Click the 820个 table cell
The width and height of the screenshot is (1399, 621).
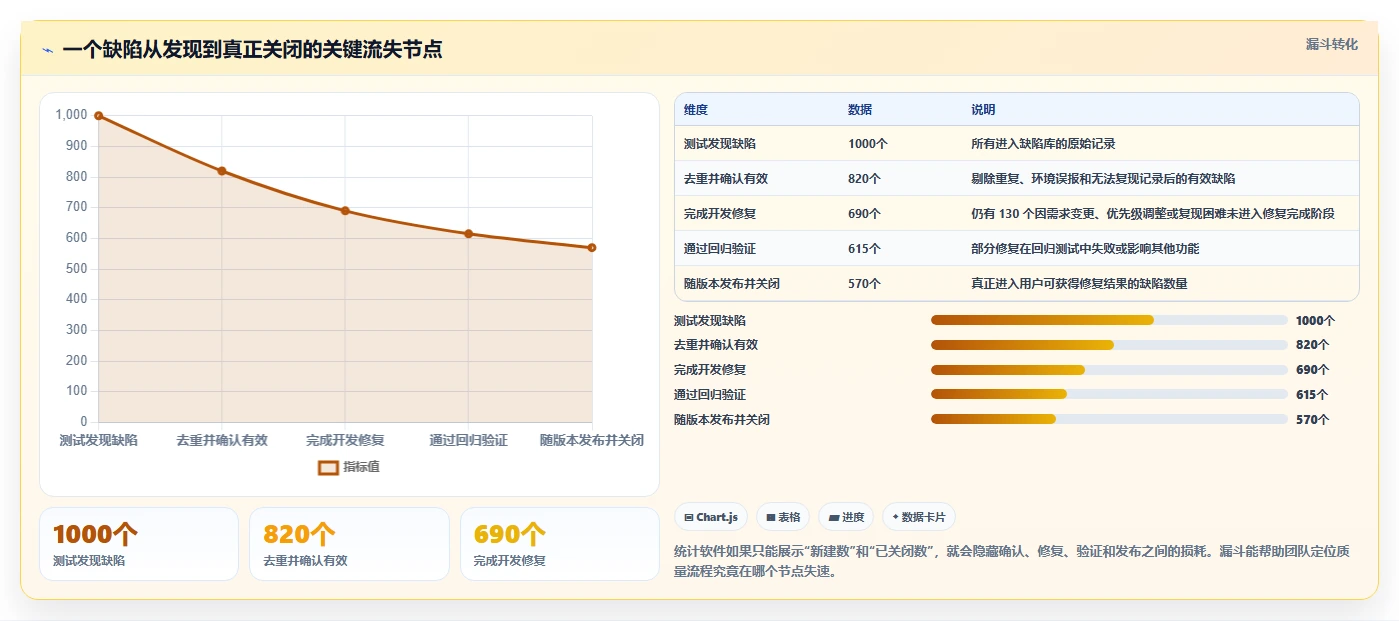(x=864, y=179)
